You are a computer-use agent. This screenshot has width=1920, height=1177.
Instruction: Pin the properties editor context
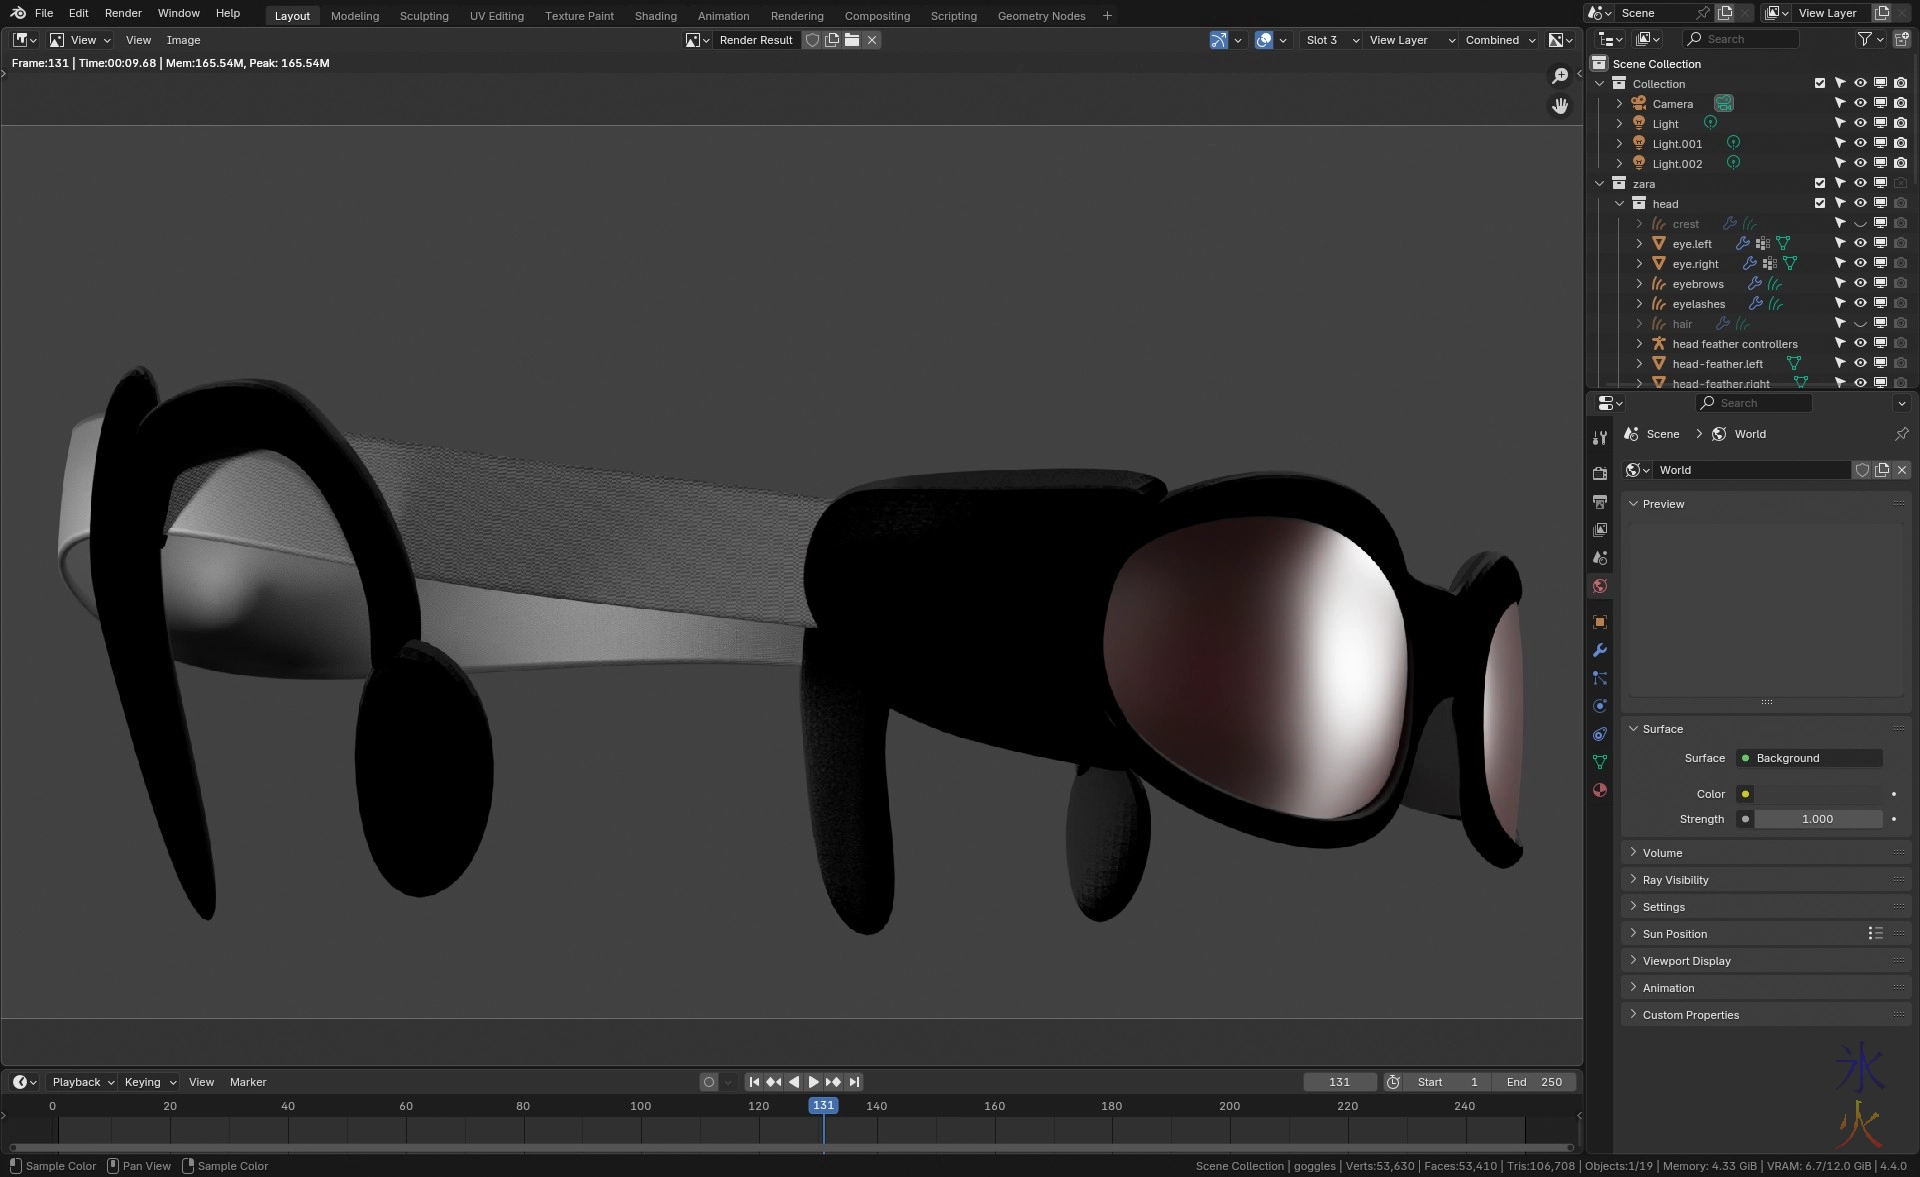[x=1901, y=434]
